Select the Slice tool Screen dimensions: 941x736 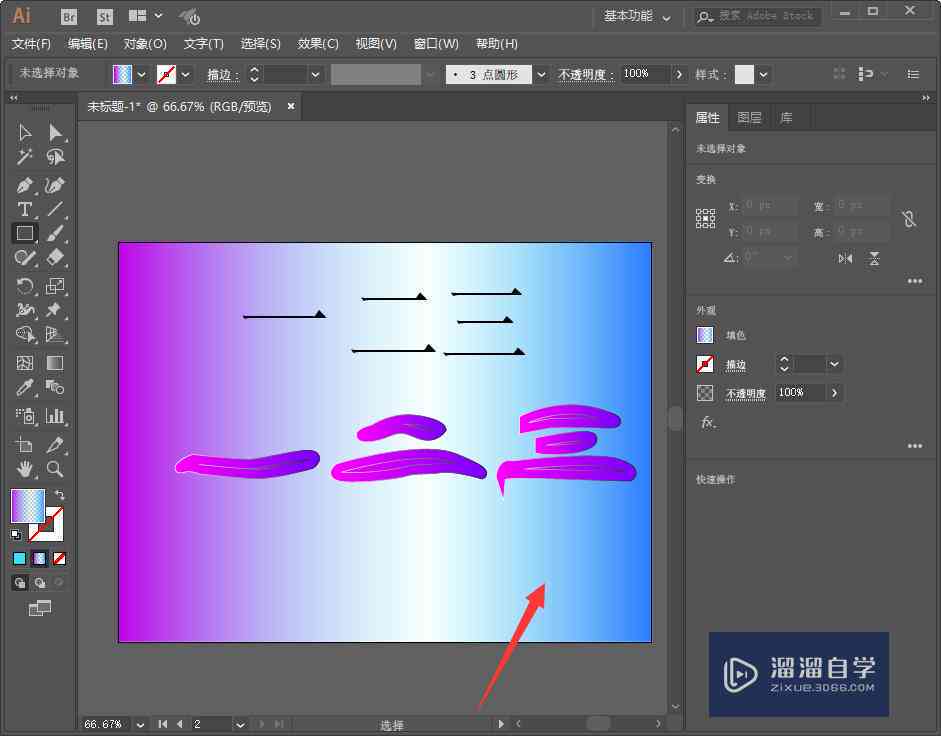(x=55, y=444)
